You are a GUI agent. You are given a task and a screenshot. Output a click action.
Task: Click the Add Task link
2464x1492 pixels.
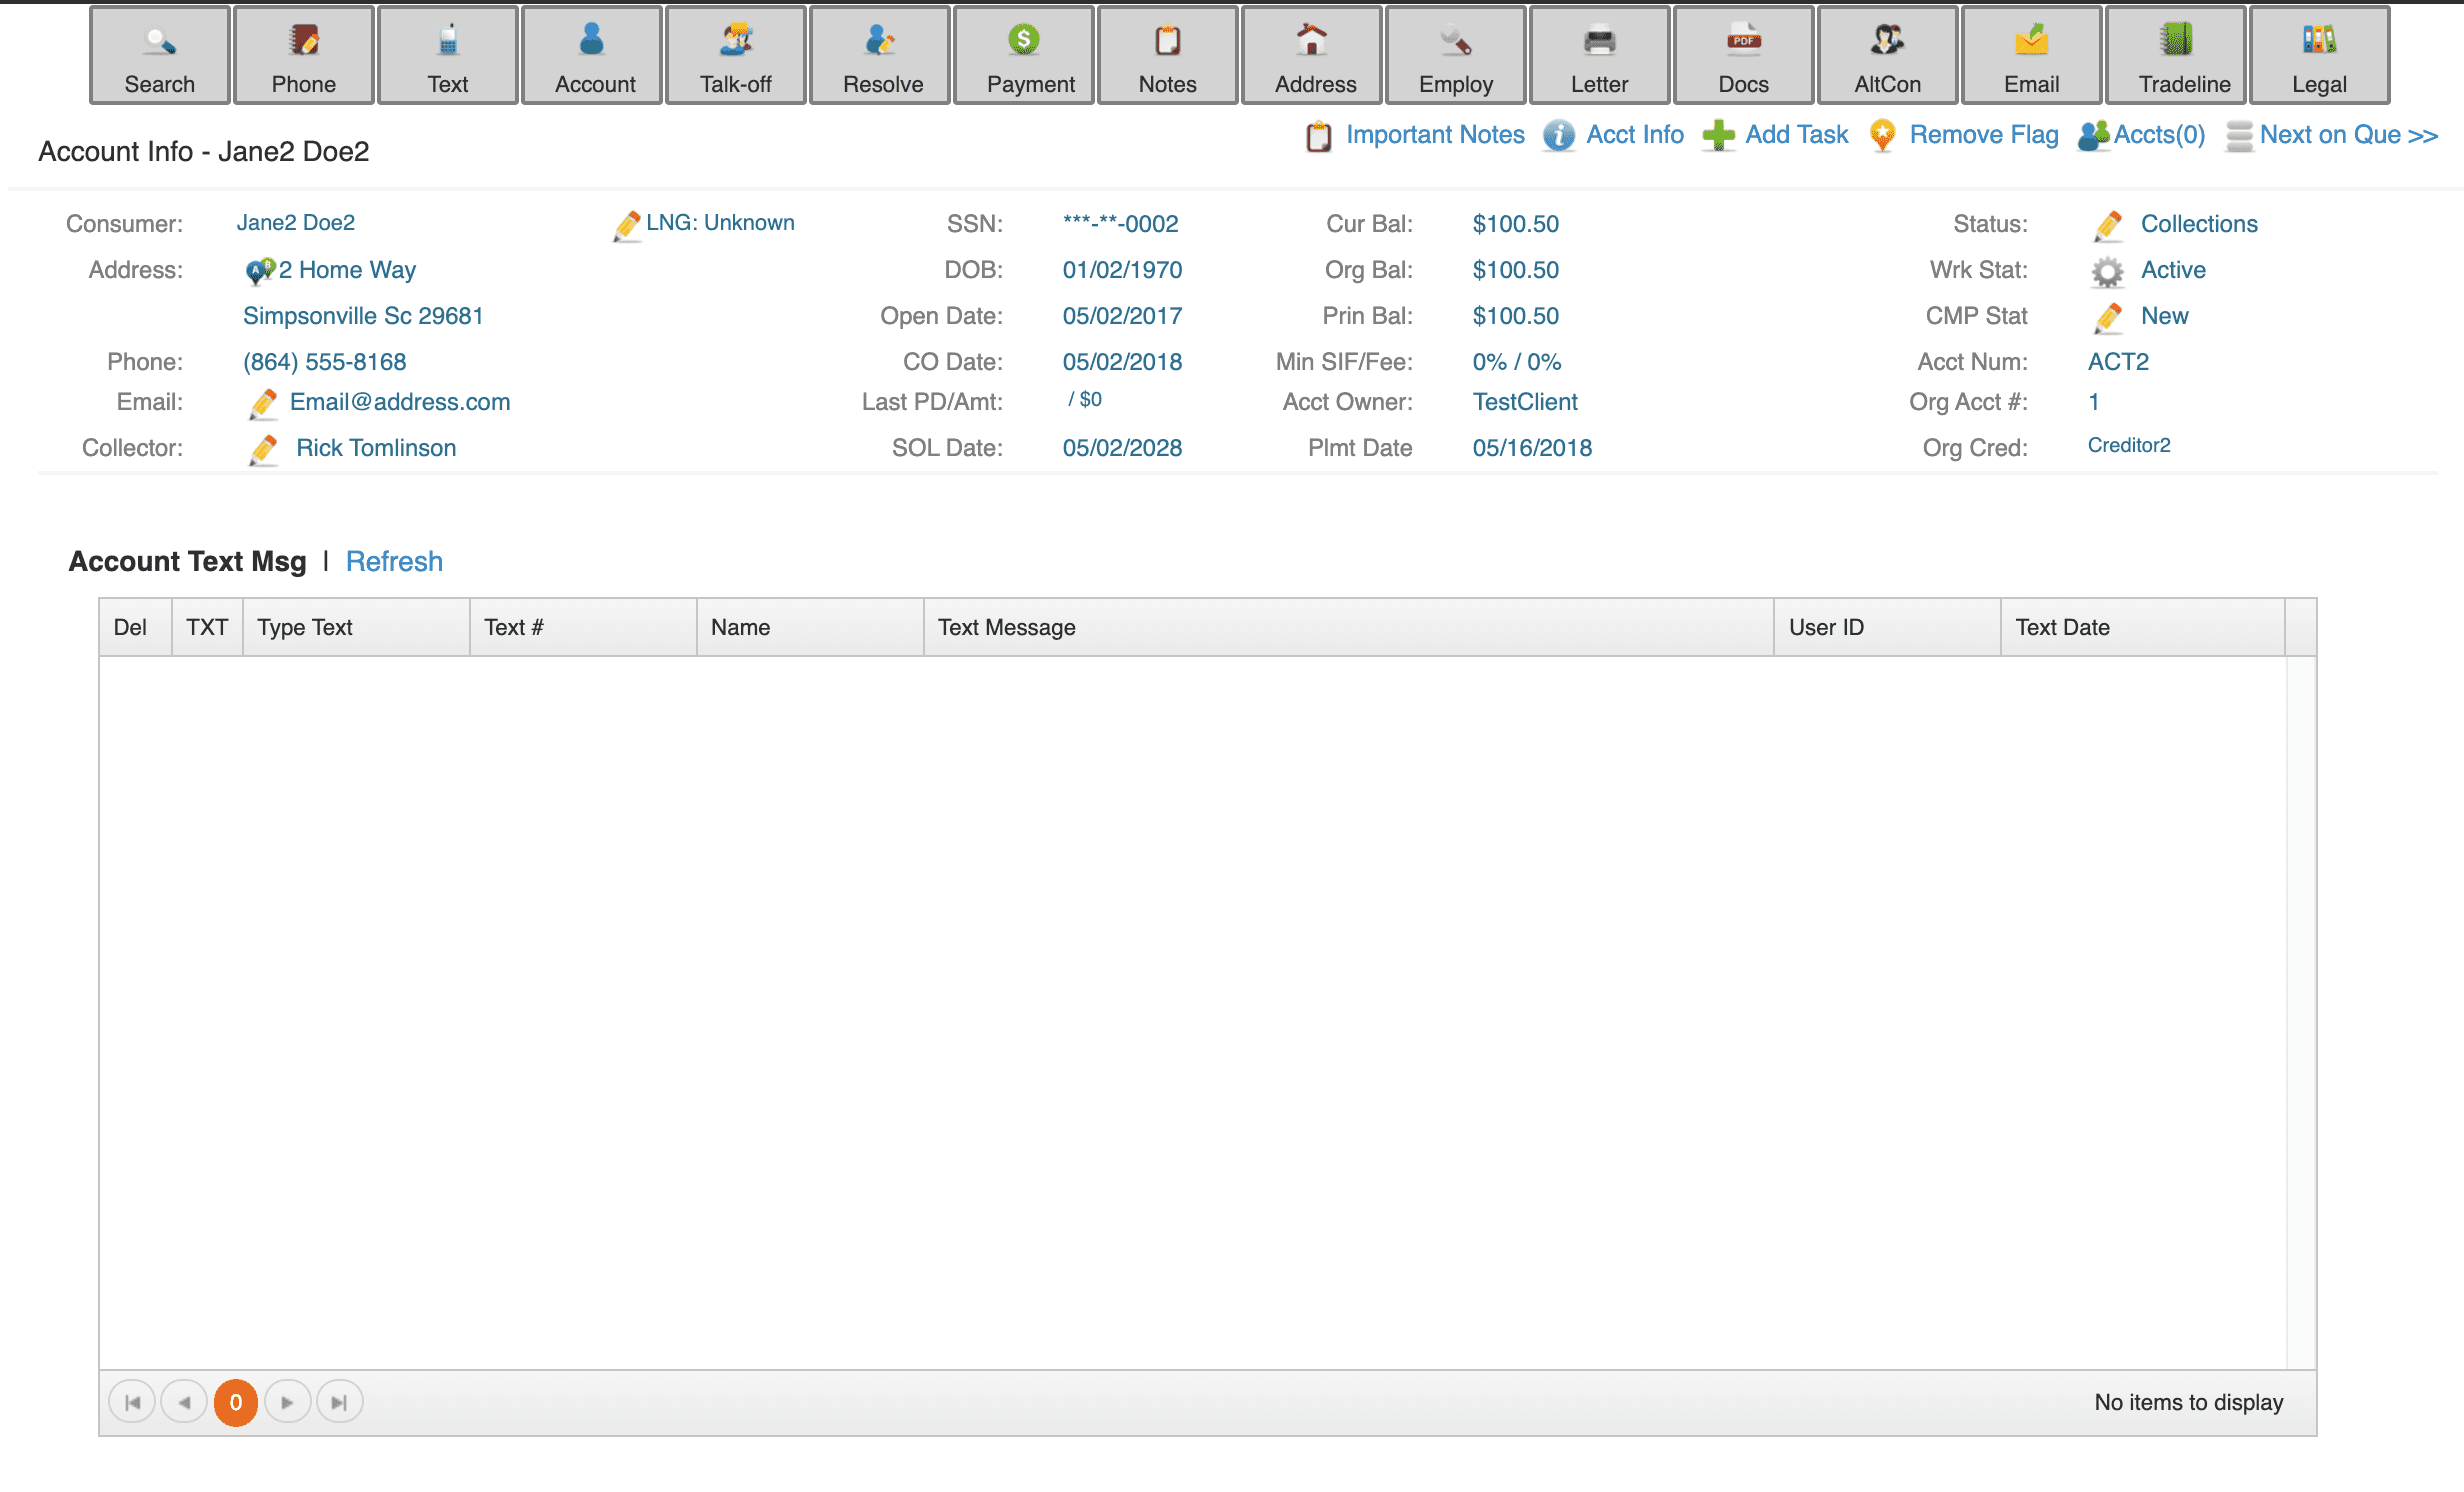pyautogui.click(x=1796, y=135)
